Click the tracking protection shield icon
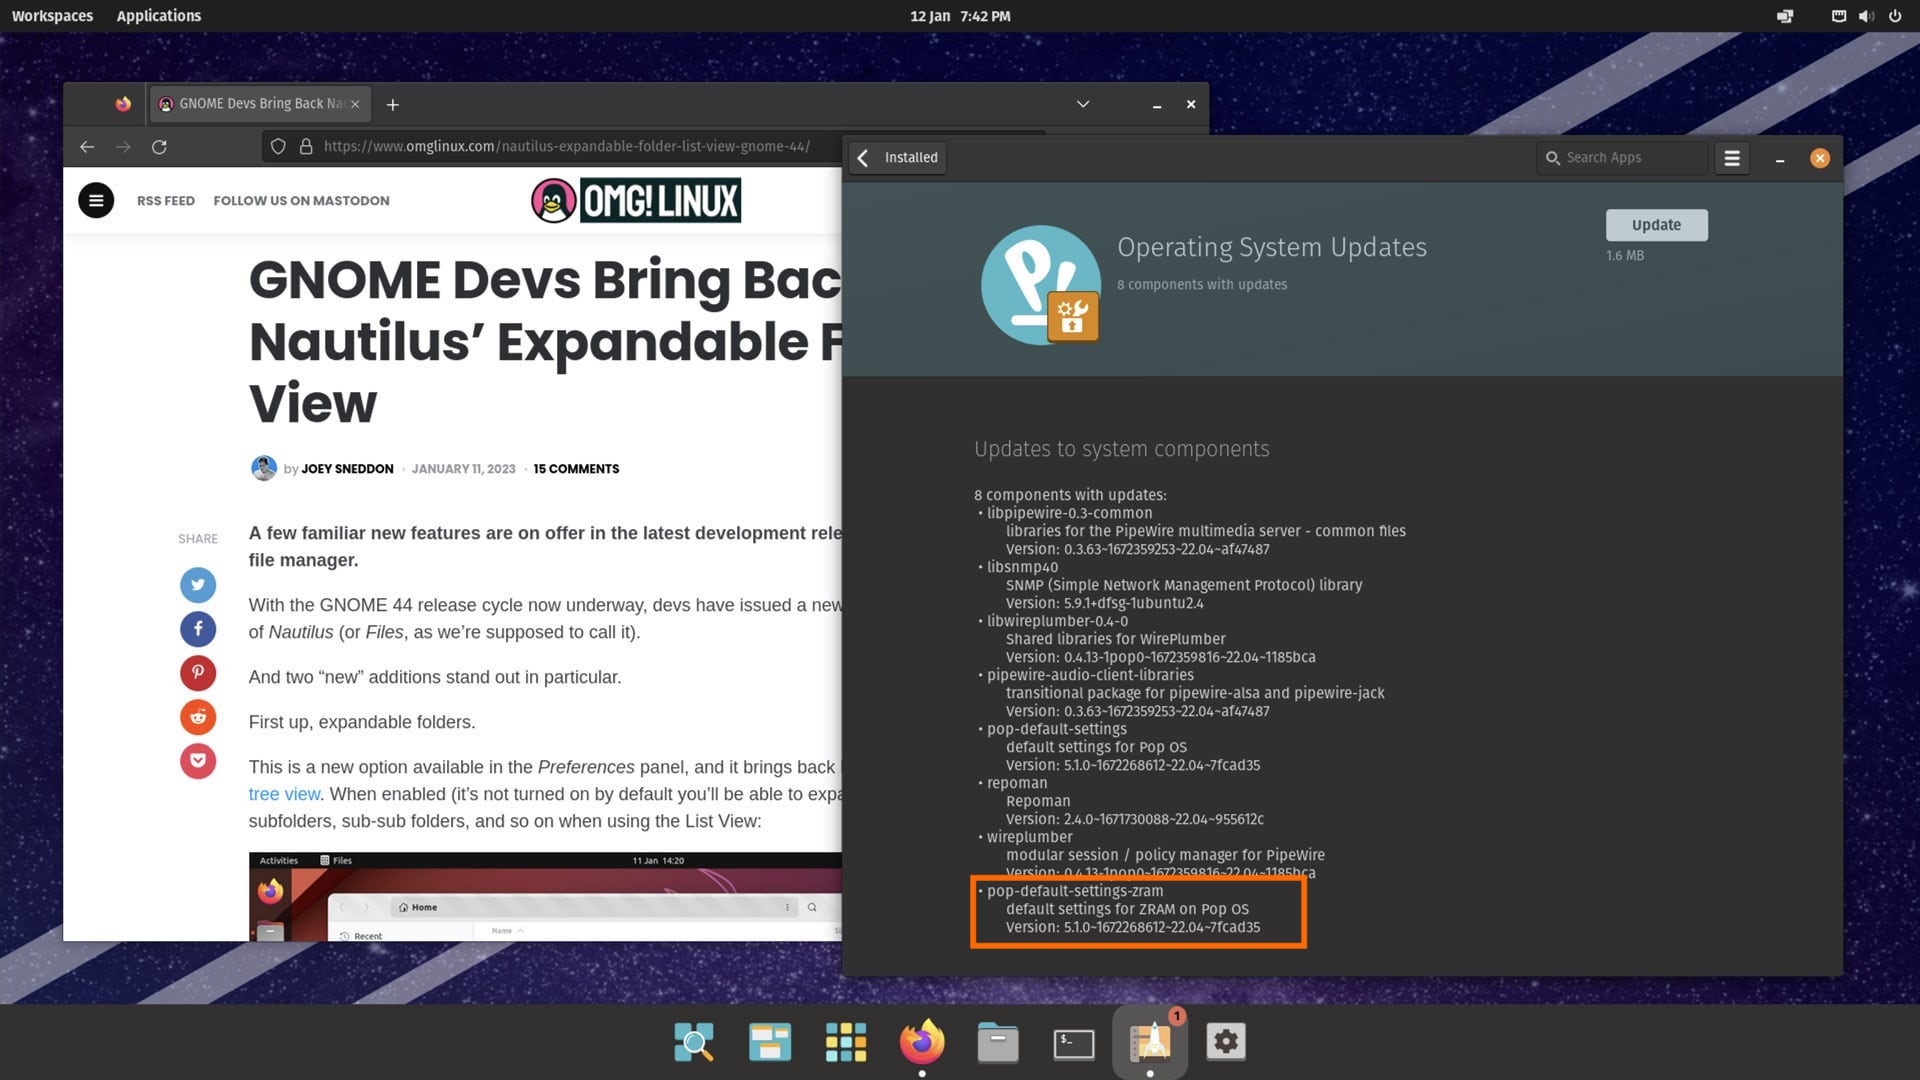1920x1080 pixels. pos(278,147)
